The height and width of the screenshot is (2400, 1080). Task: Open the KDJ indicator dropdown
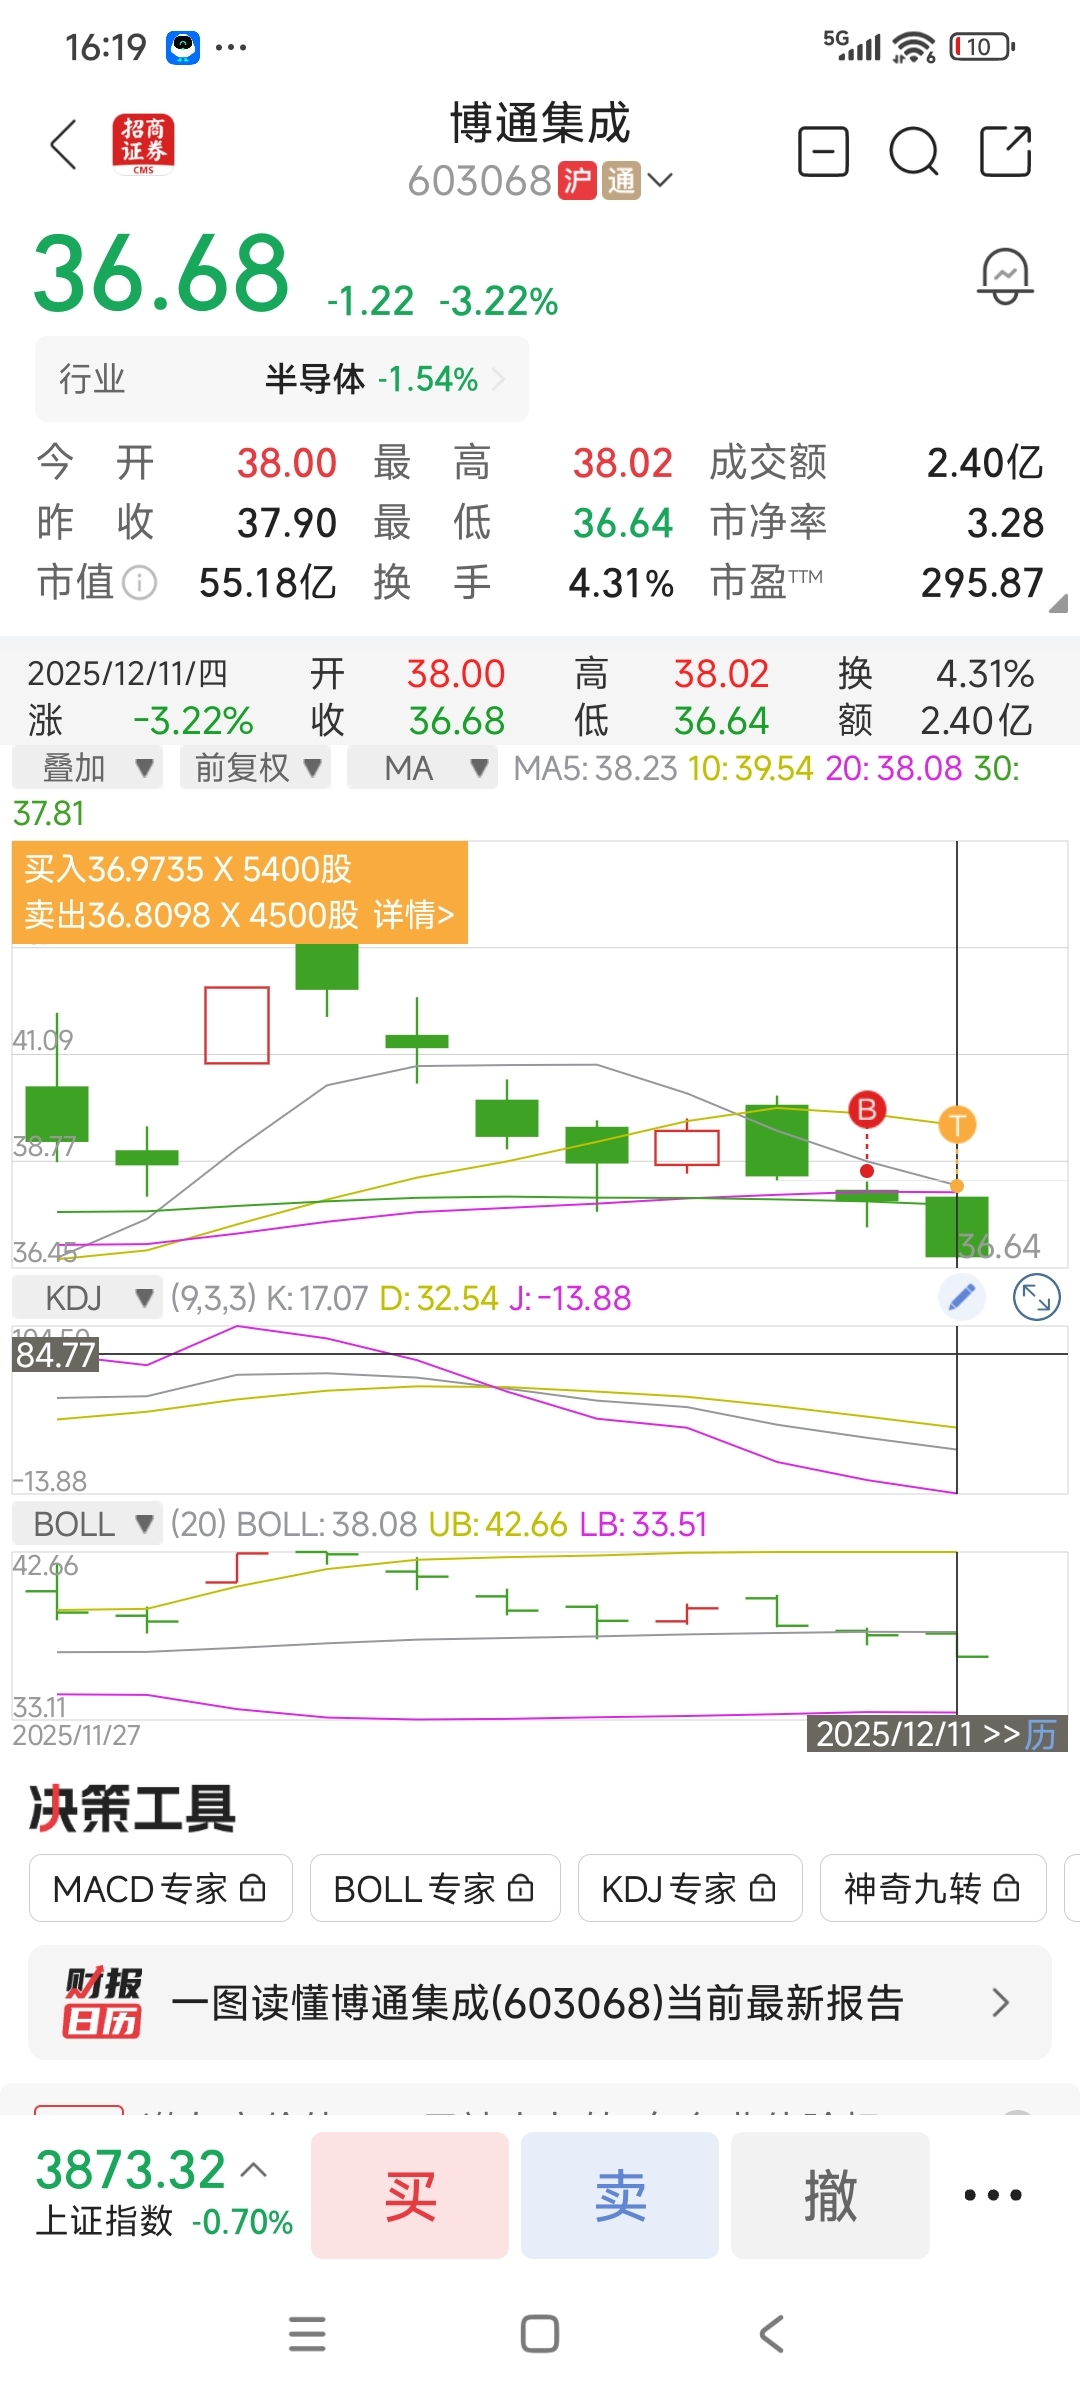coord(88,1298)
